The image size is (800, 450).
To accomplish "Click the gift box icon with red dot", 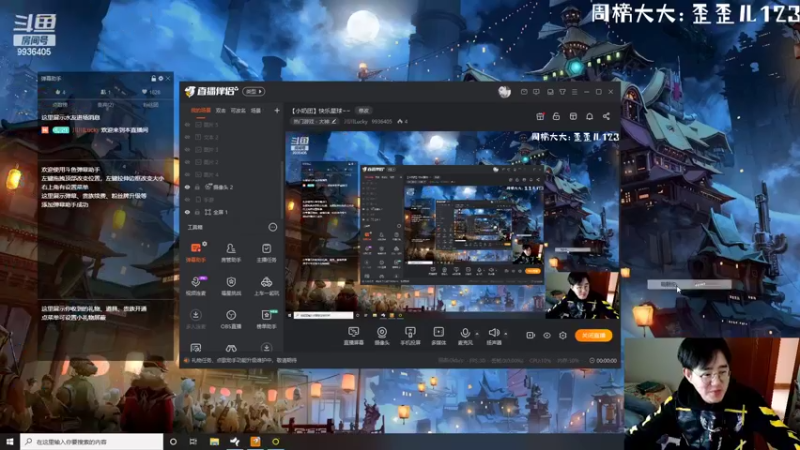I will (540, 116).
